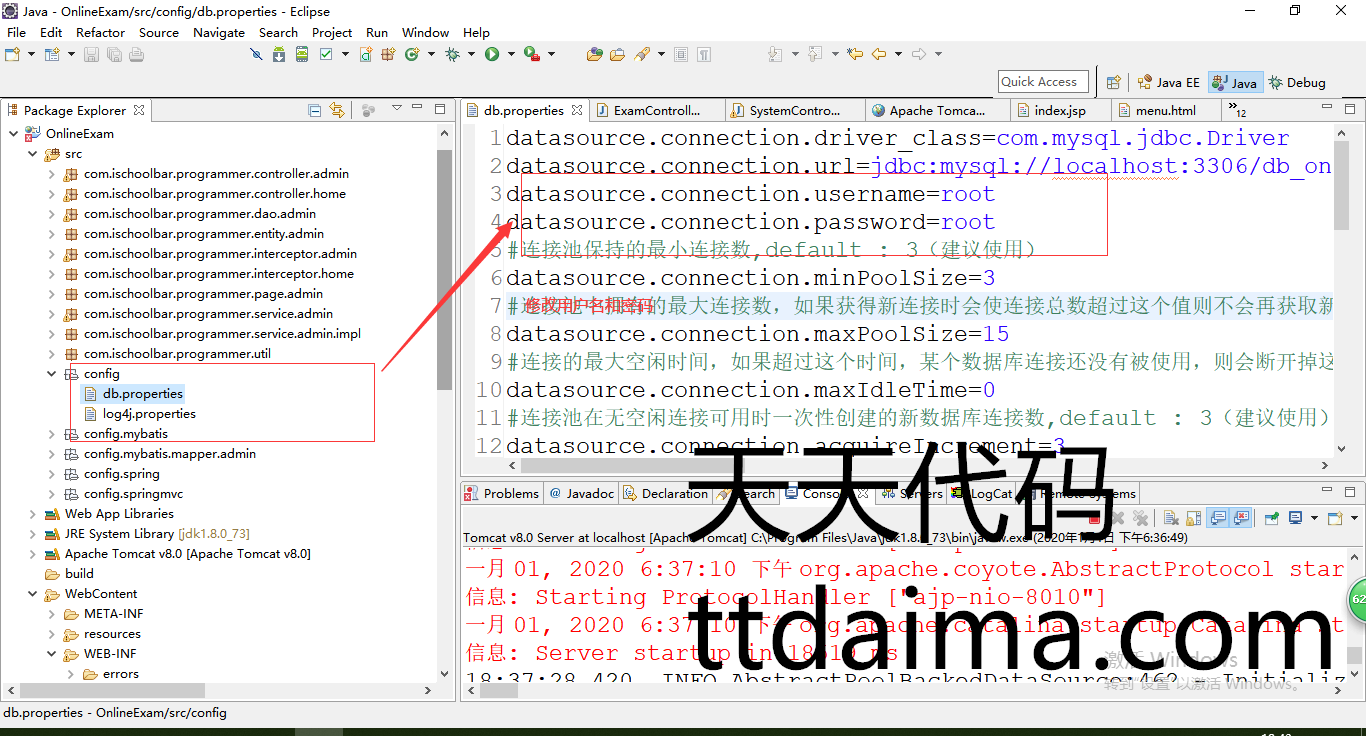Click the Clear Console icon
Image resolution: width=1366 pixels, height=736 pixels.
(x=1169, y=518)
